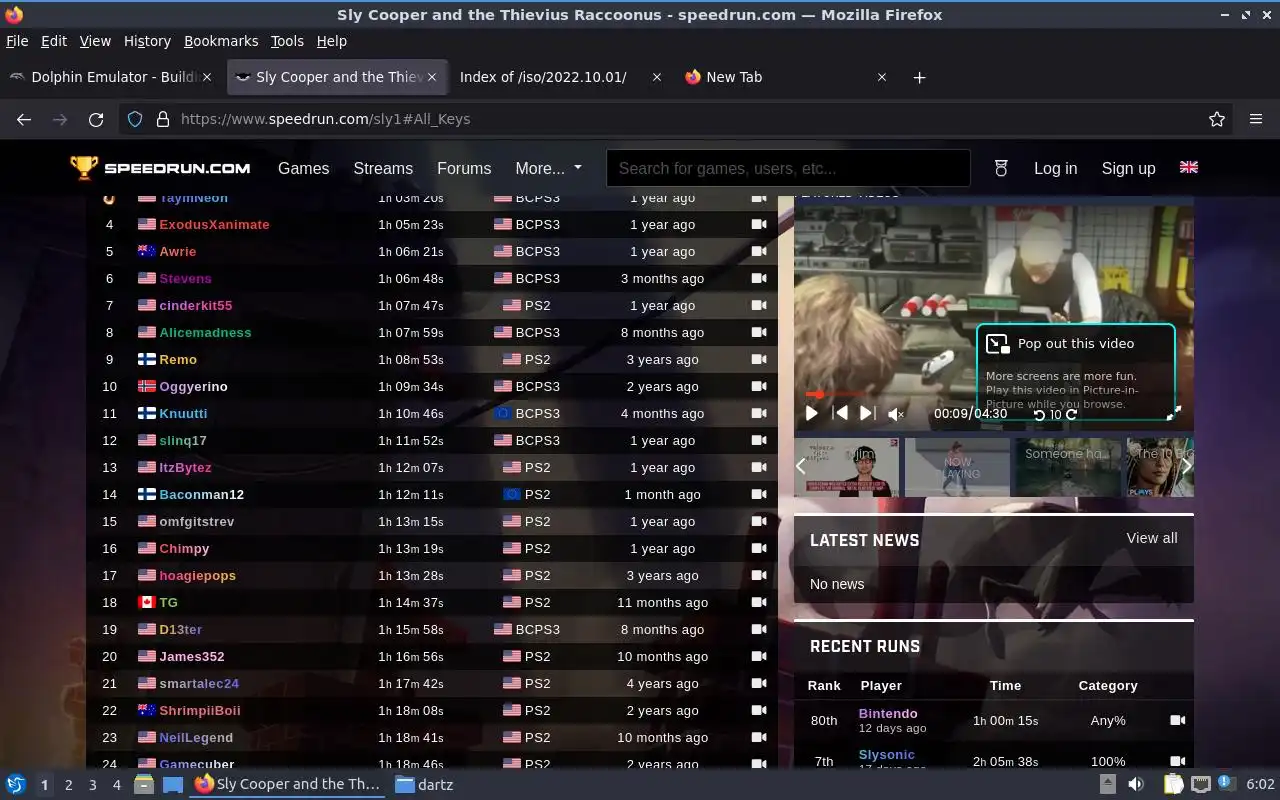Screen dimensions: 1280x800
Task: Play the featured video
Action: 812,413
